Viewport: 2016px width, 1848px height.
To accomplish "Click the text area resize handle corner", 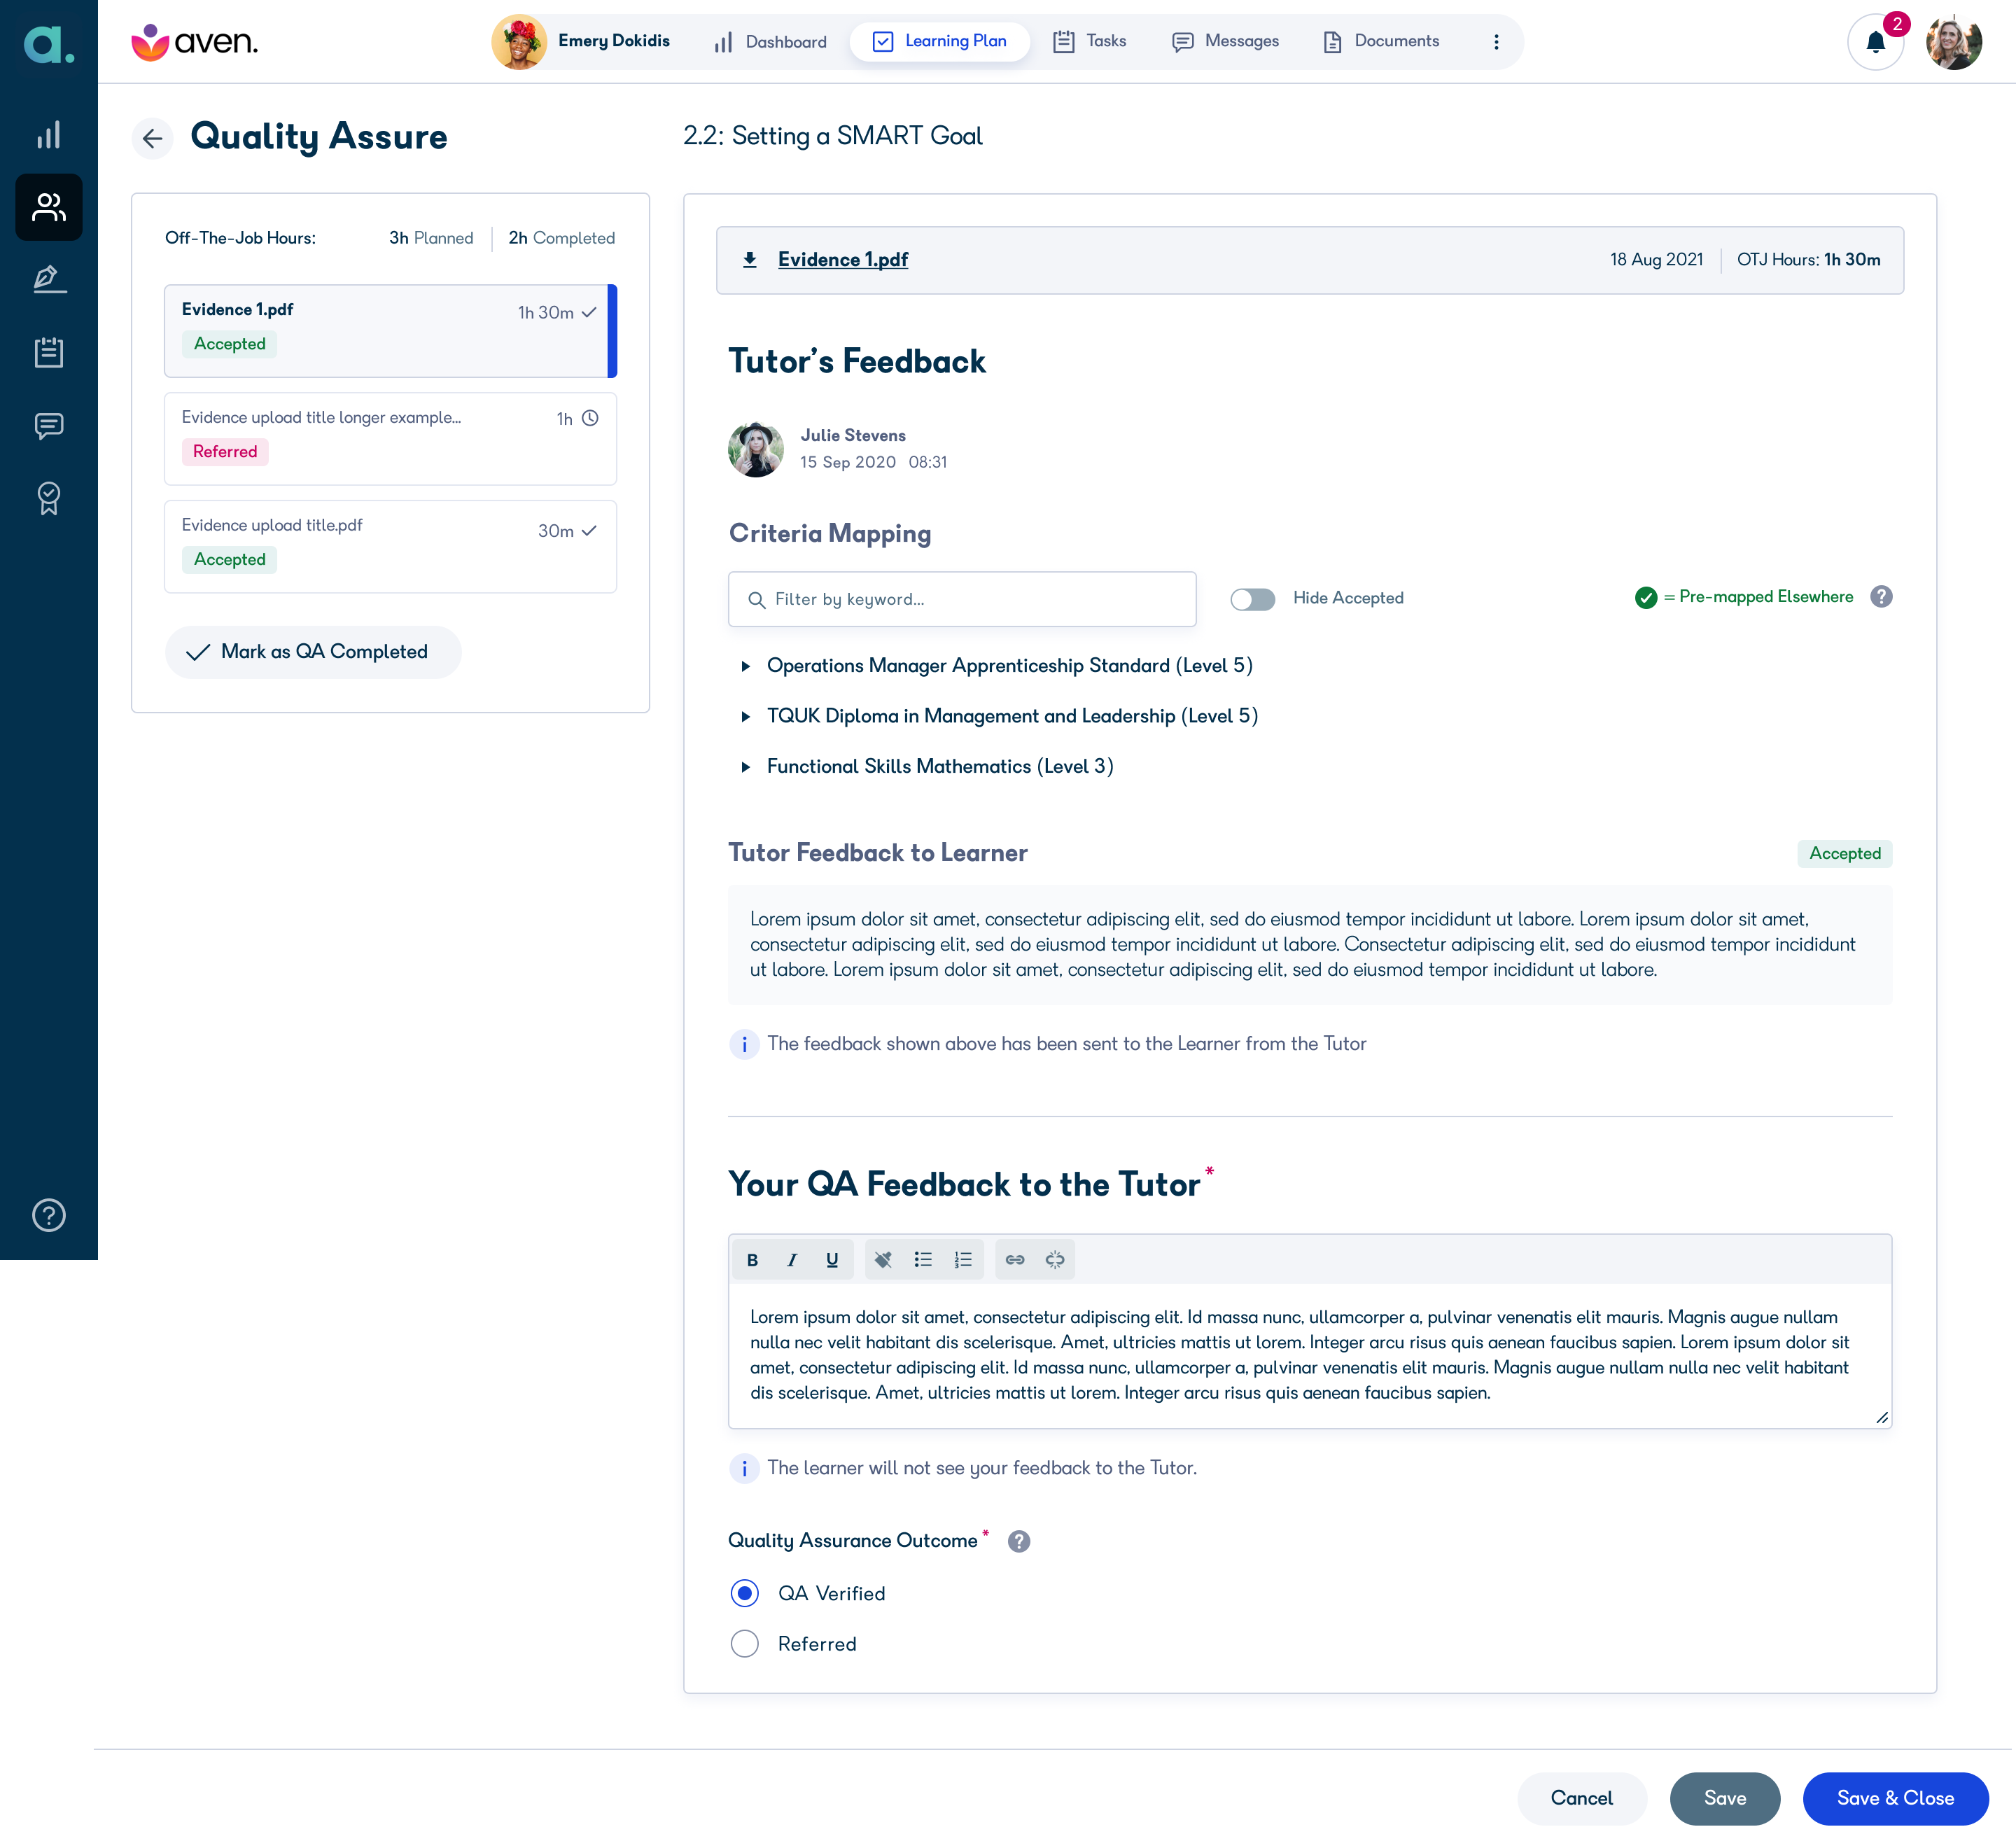I will [x=1881, y=1417].
